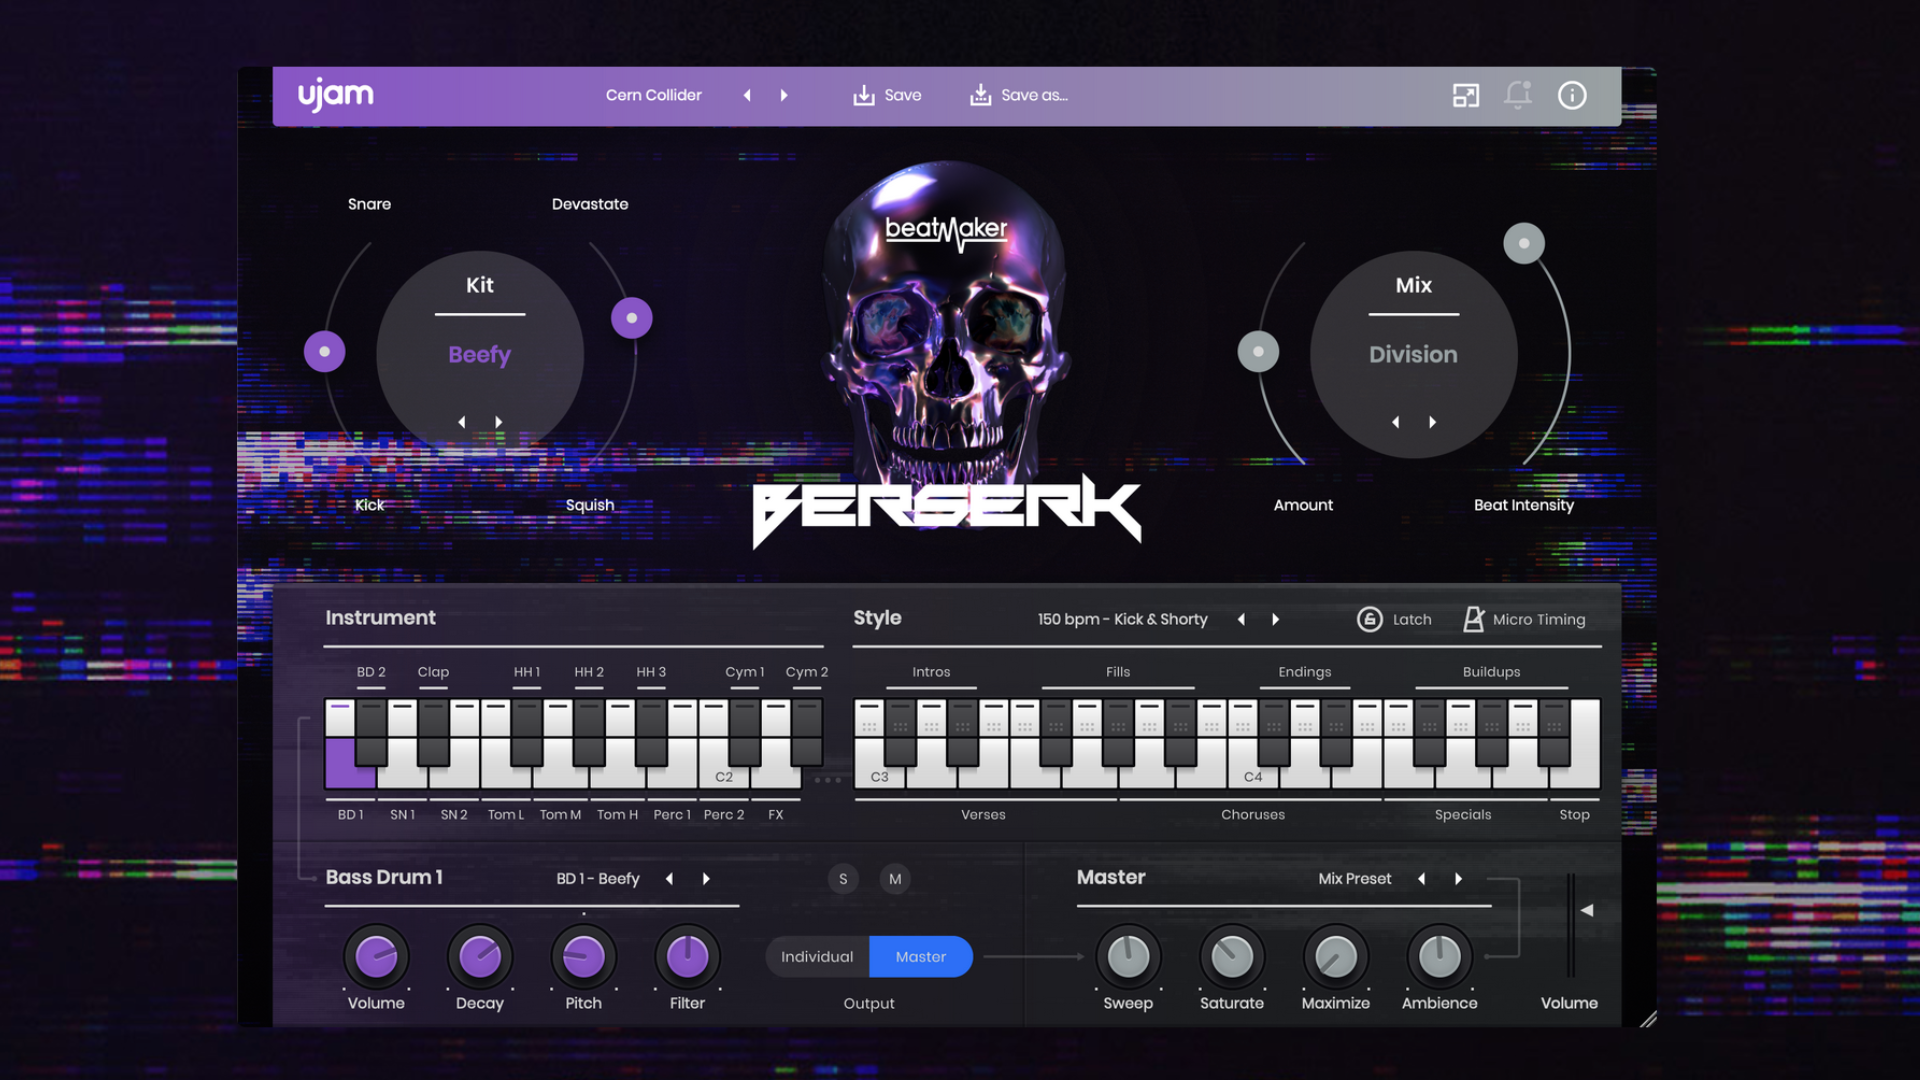
Task: Mute Bass Drum 1 with the M button
Action: pyautogui.click(x=895, y=878)
